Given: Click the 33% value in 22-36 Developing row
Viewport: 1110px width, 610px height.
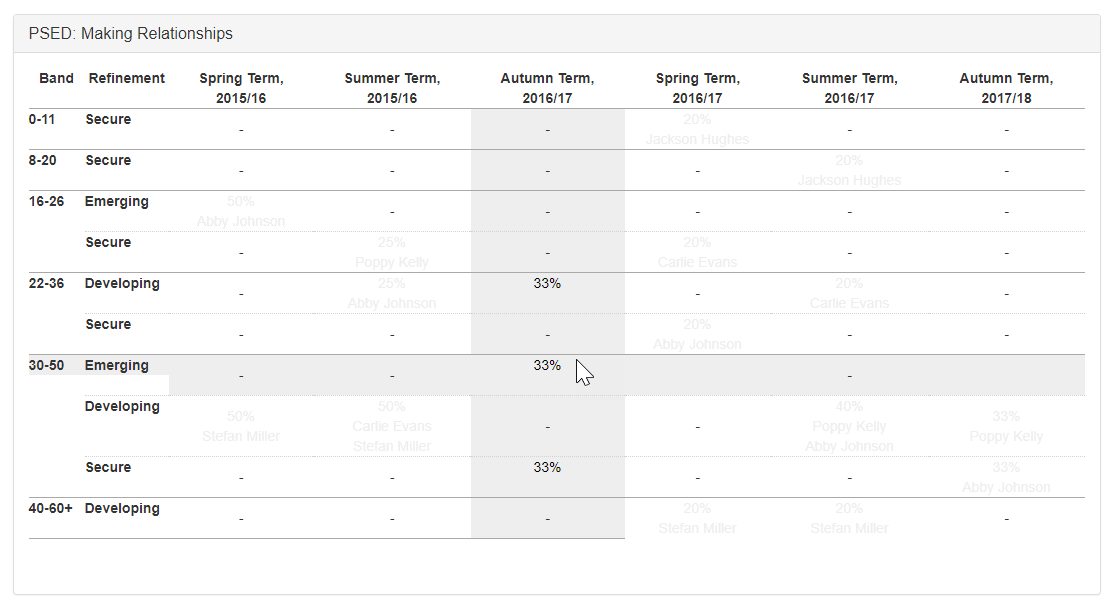Looking at the screenshot, I should coord(547,284).
